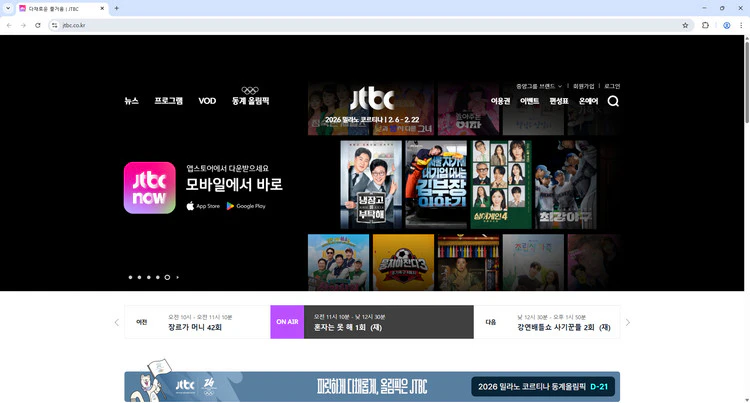Select the fifth active carousel dot

point(167,277)
